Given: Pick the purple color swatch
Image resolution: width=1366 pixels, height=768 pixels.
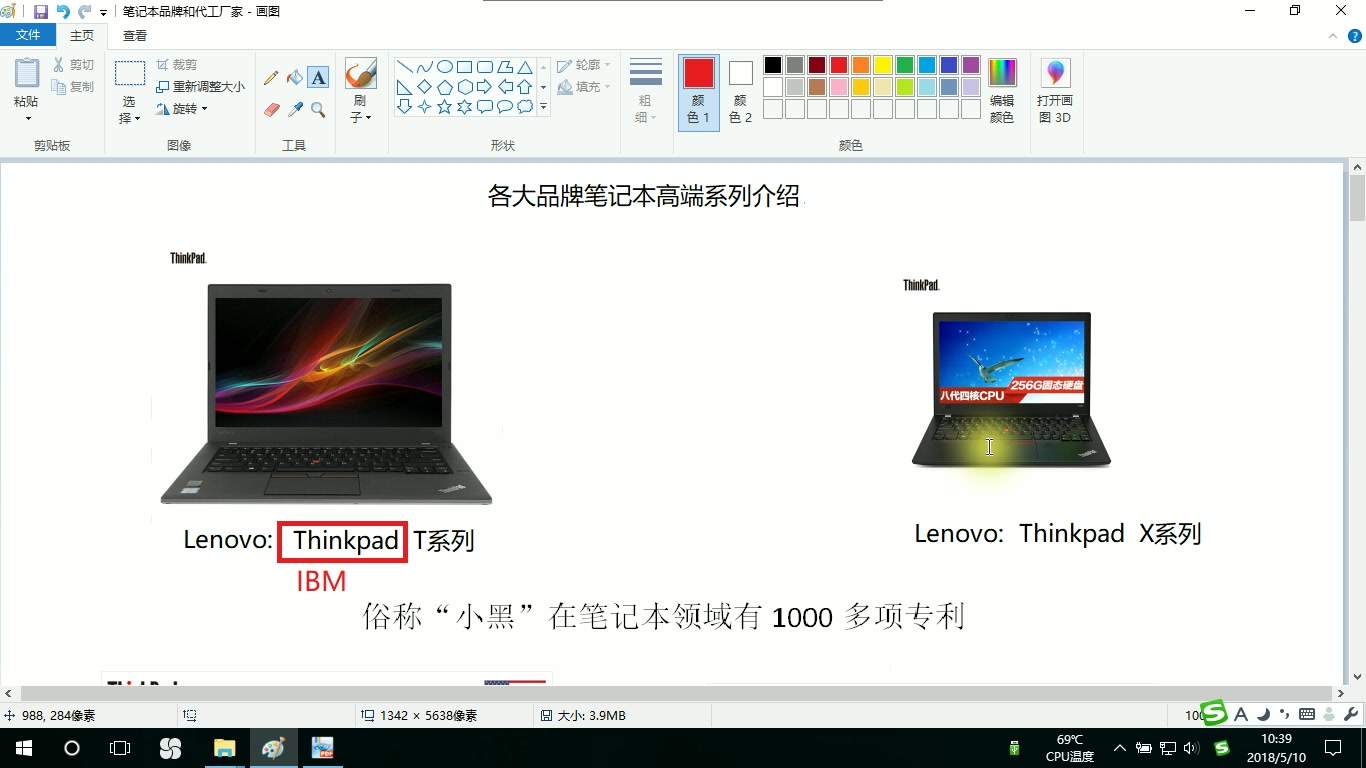Looking at the screenshot, I should click(x=971, y=65).
